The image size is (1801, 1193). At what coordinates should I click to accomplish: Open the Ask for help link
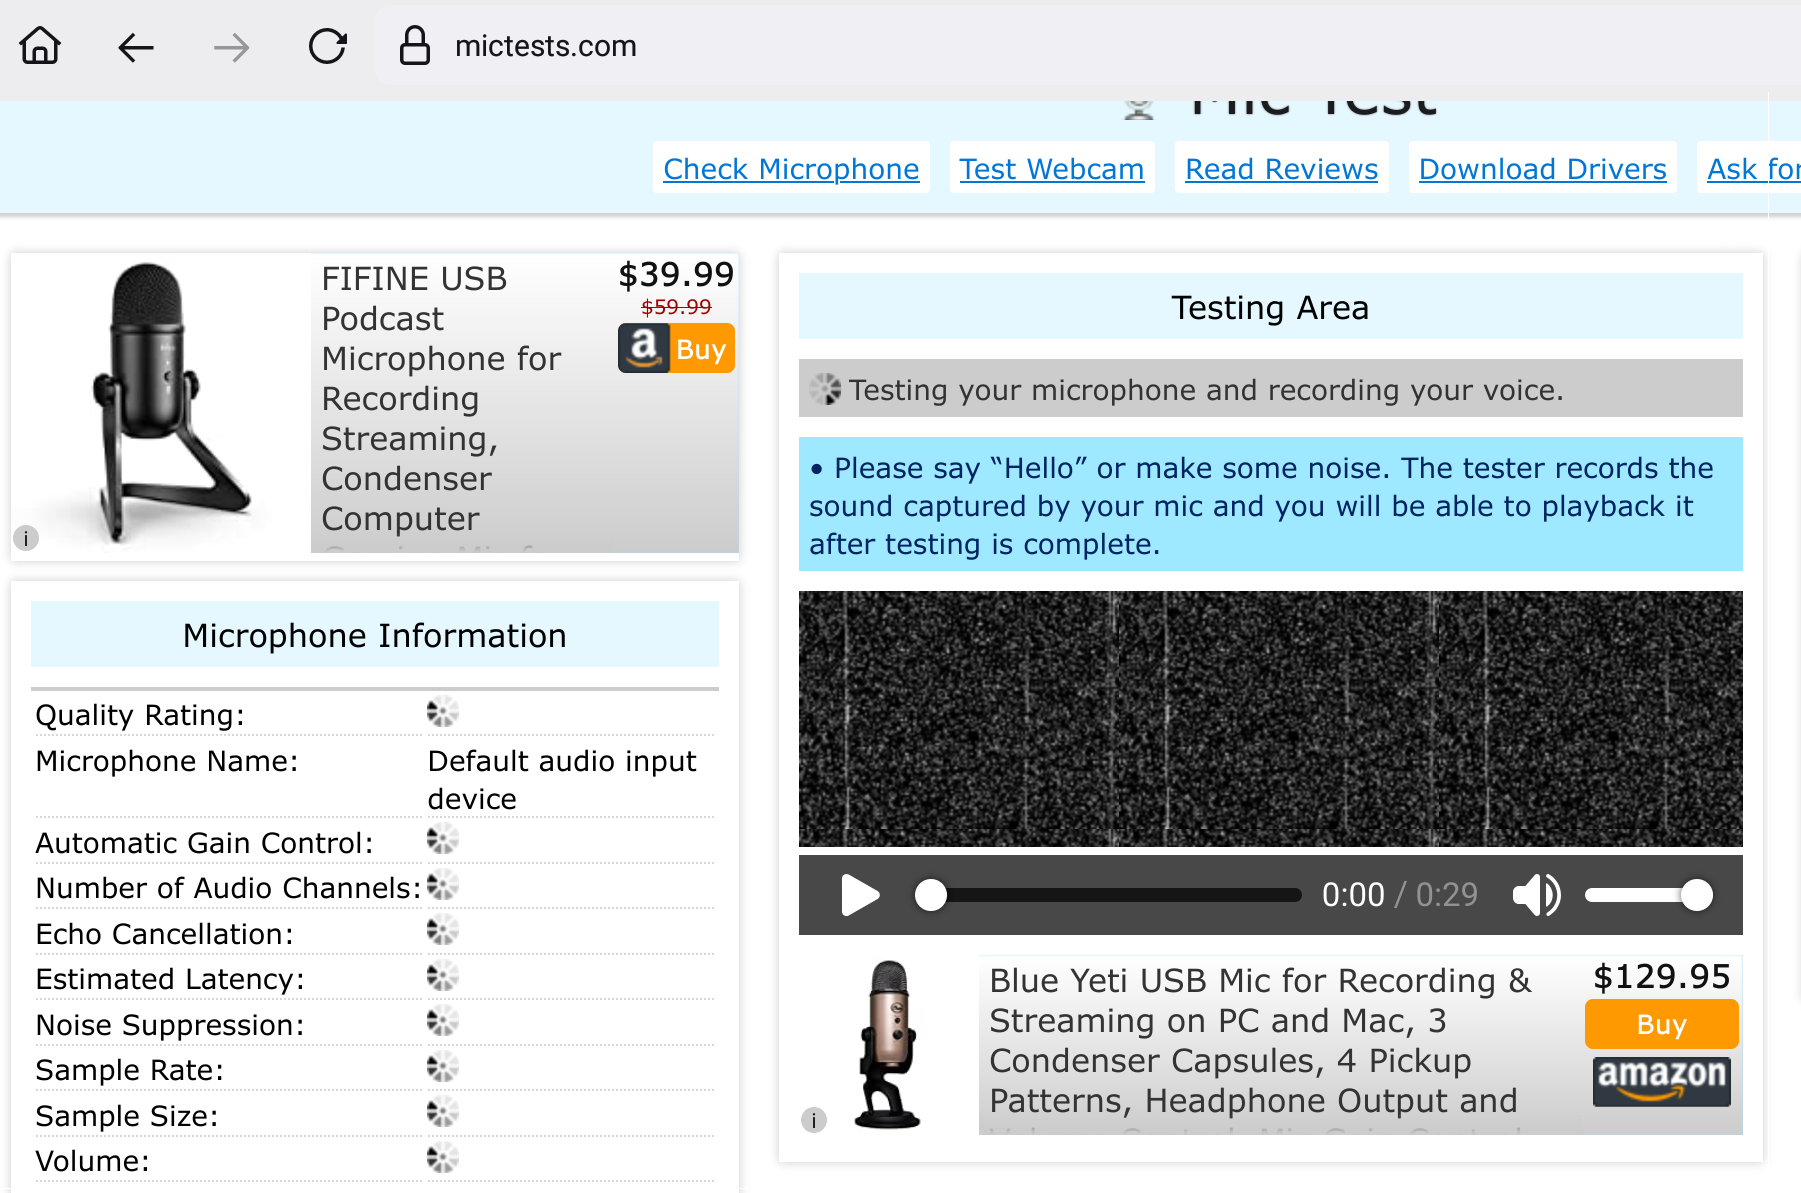[x=1753, y=168]
